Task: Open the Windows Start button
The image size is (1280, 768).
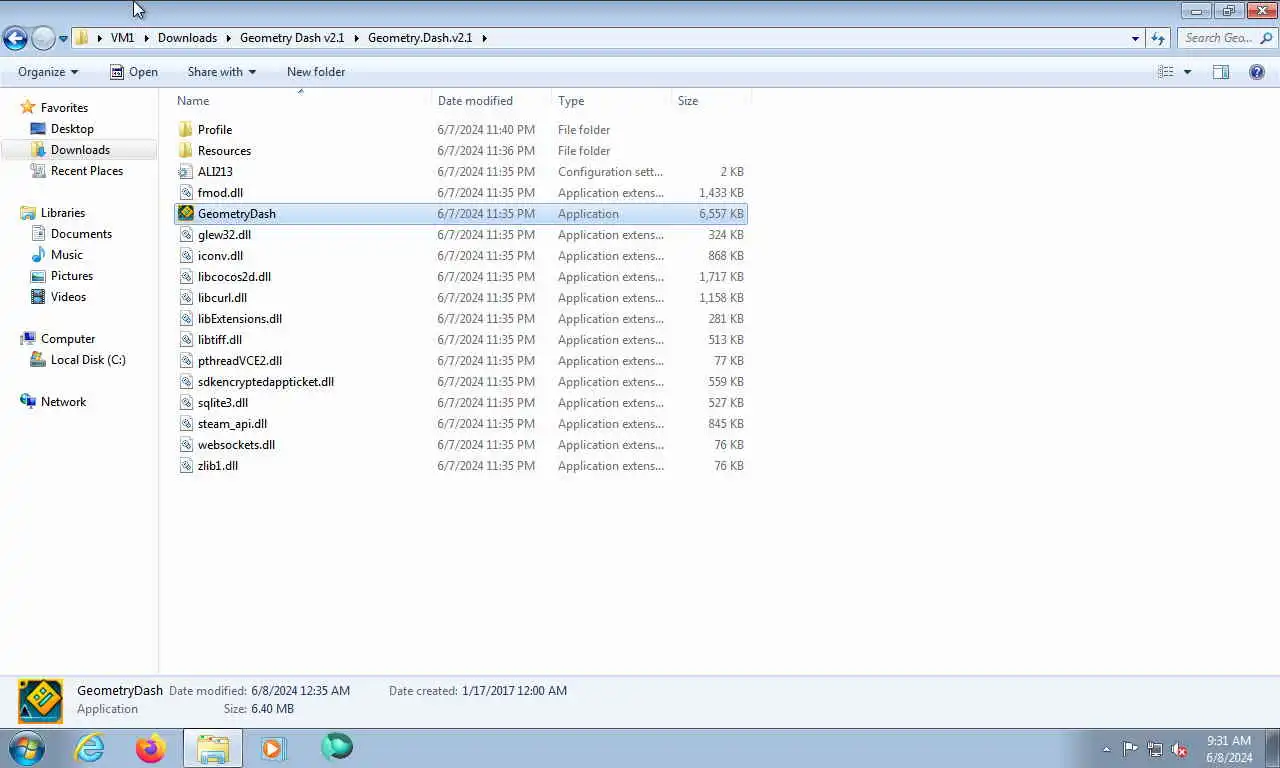Action: 26,747
